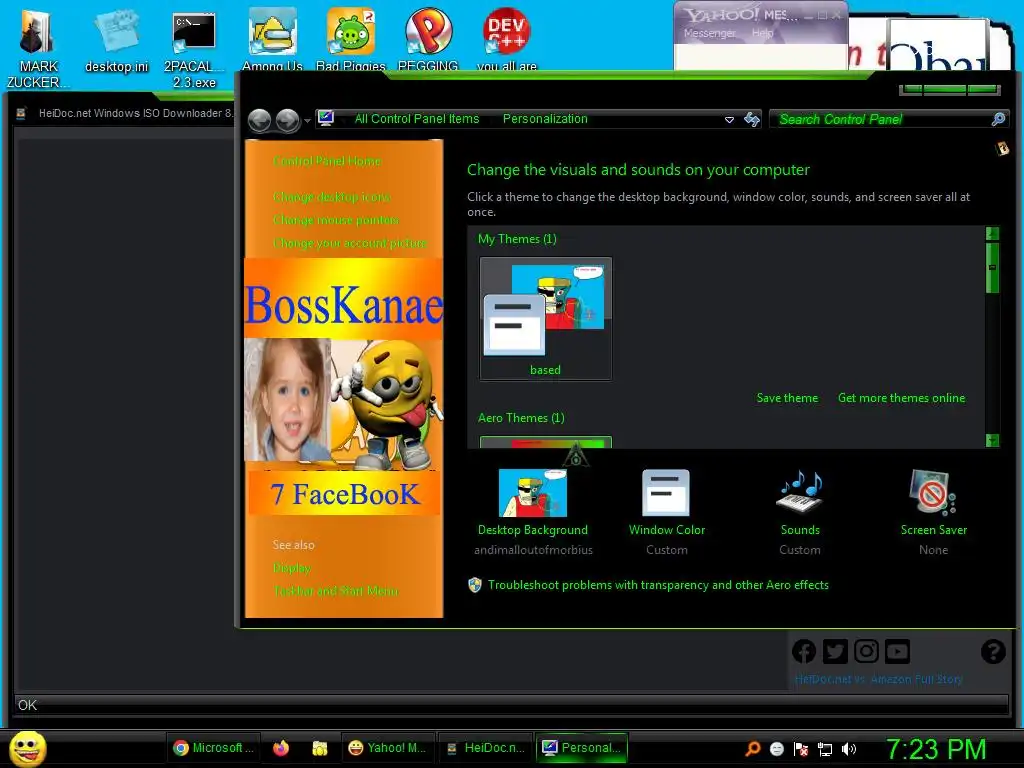Open the volume speaker tray icon
Screen dimensions: 1024x768
tap(849, 748)
